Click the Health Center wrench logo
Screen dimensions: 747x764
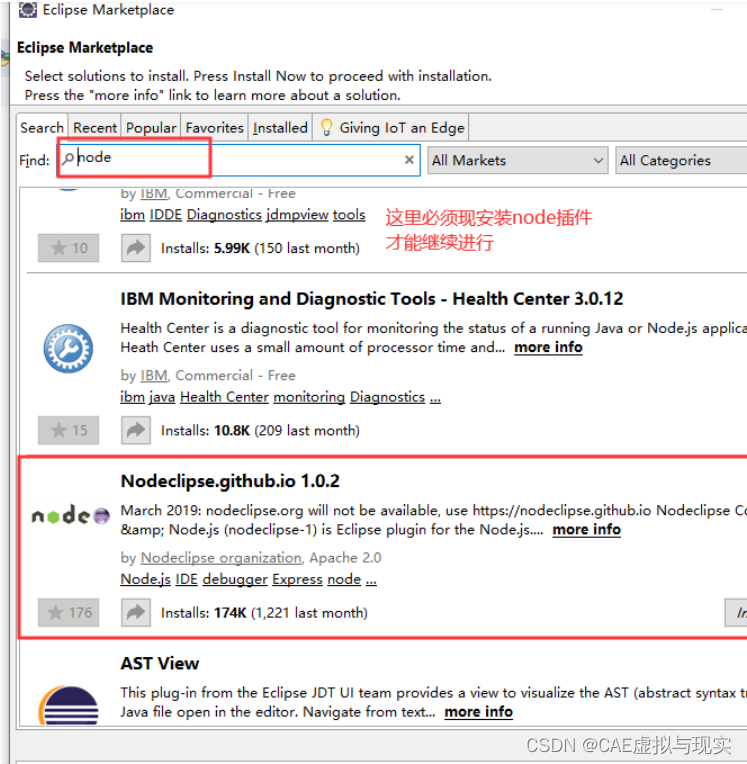(x=68, y=348)
